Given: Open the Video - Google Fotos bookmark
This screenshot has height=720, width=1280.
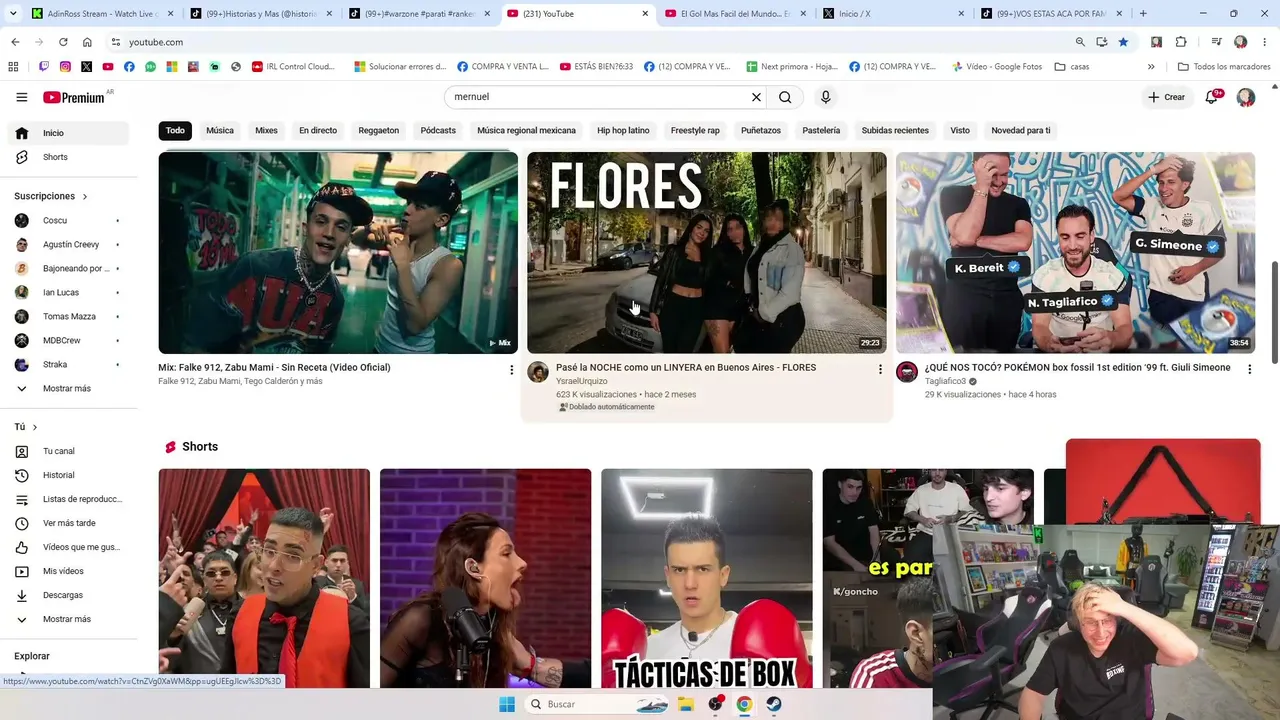Looking at the screenshot, I should click(996, 67).
